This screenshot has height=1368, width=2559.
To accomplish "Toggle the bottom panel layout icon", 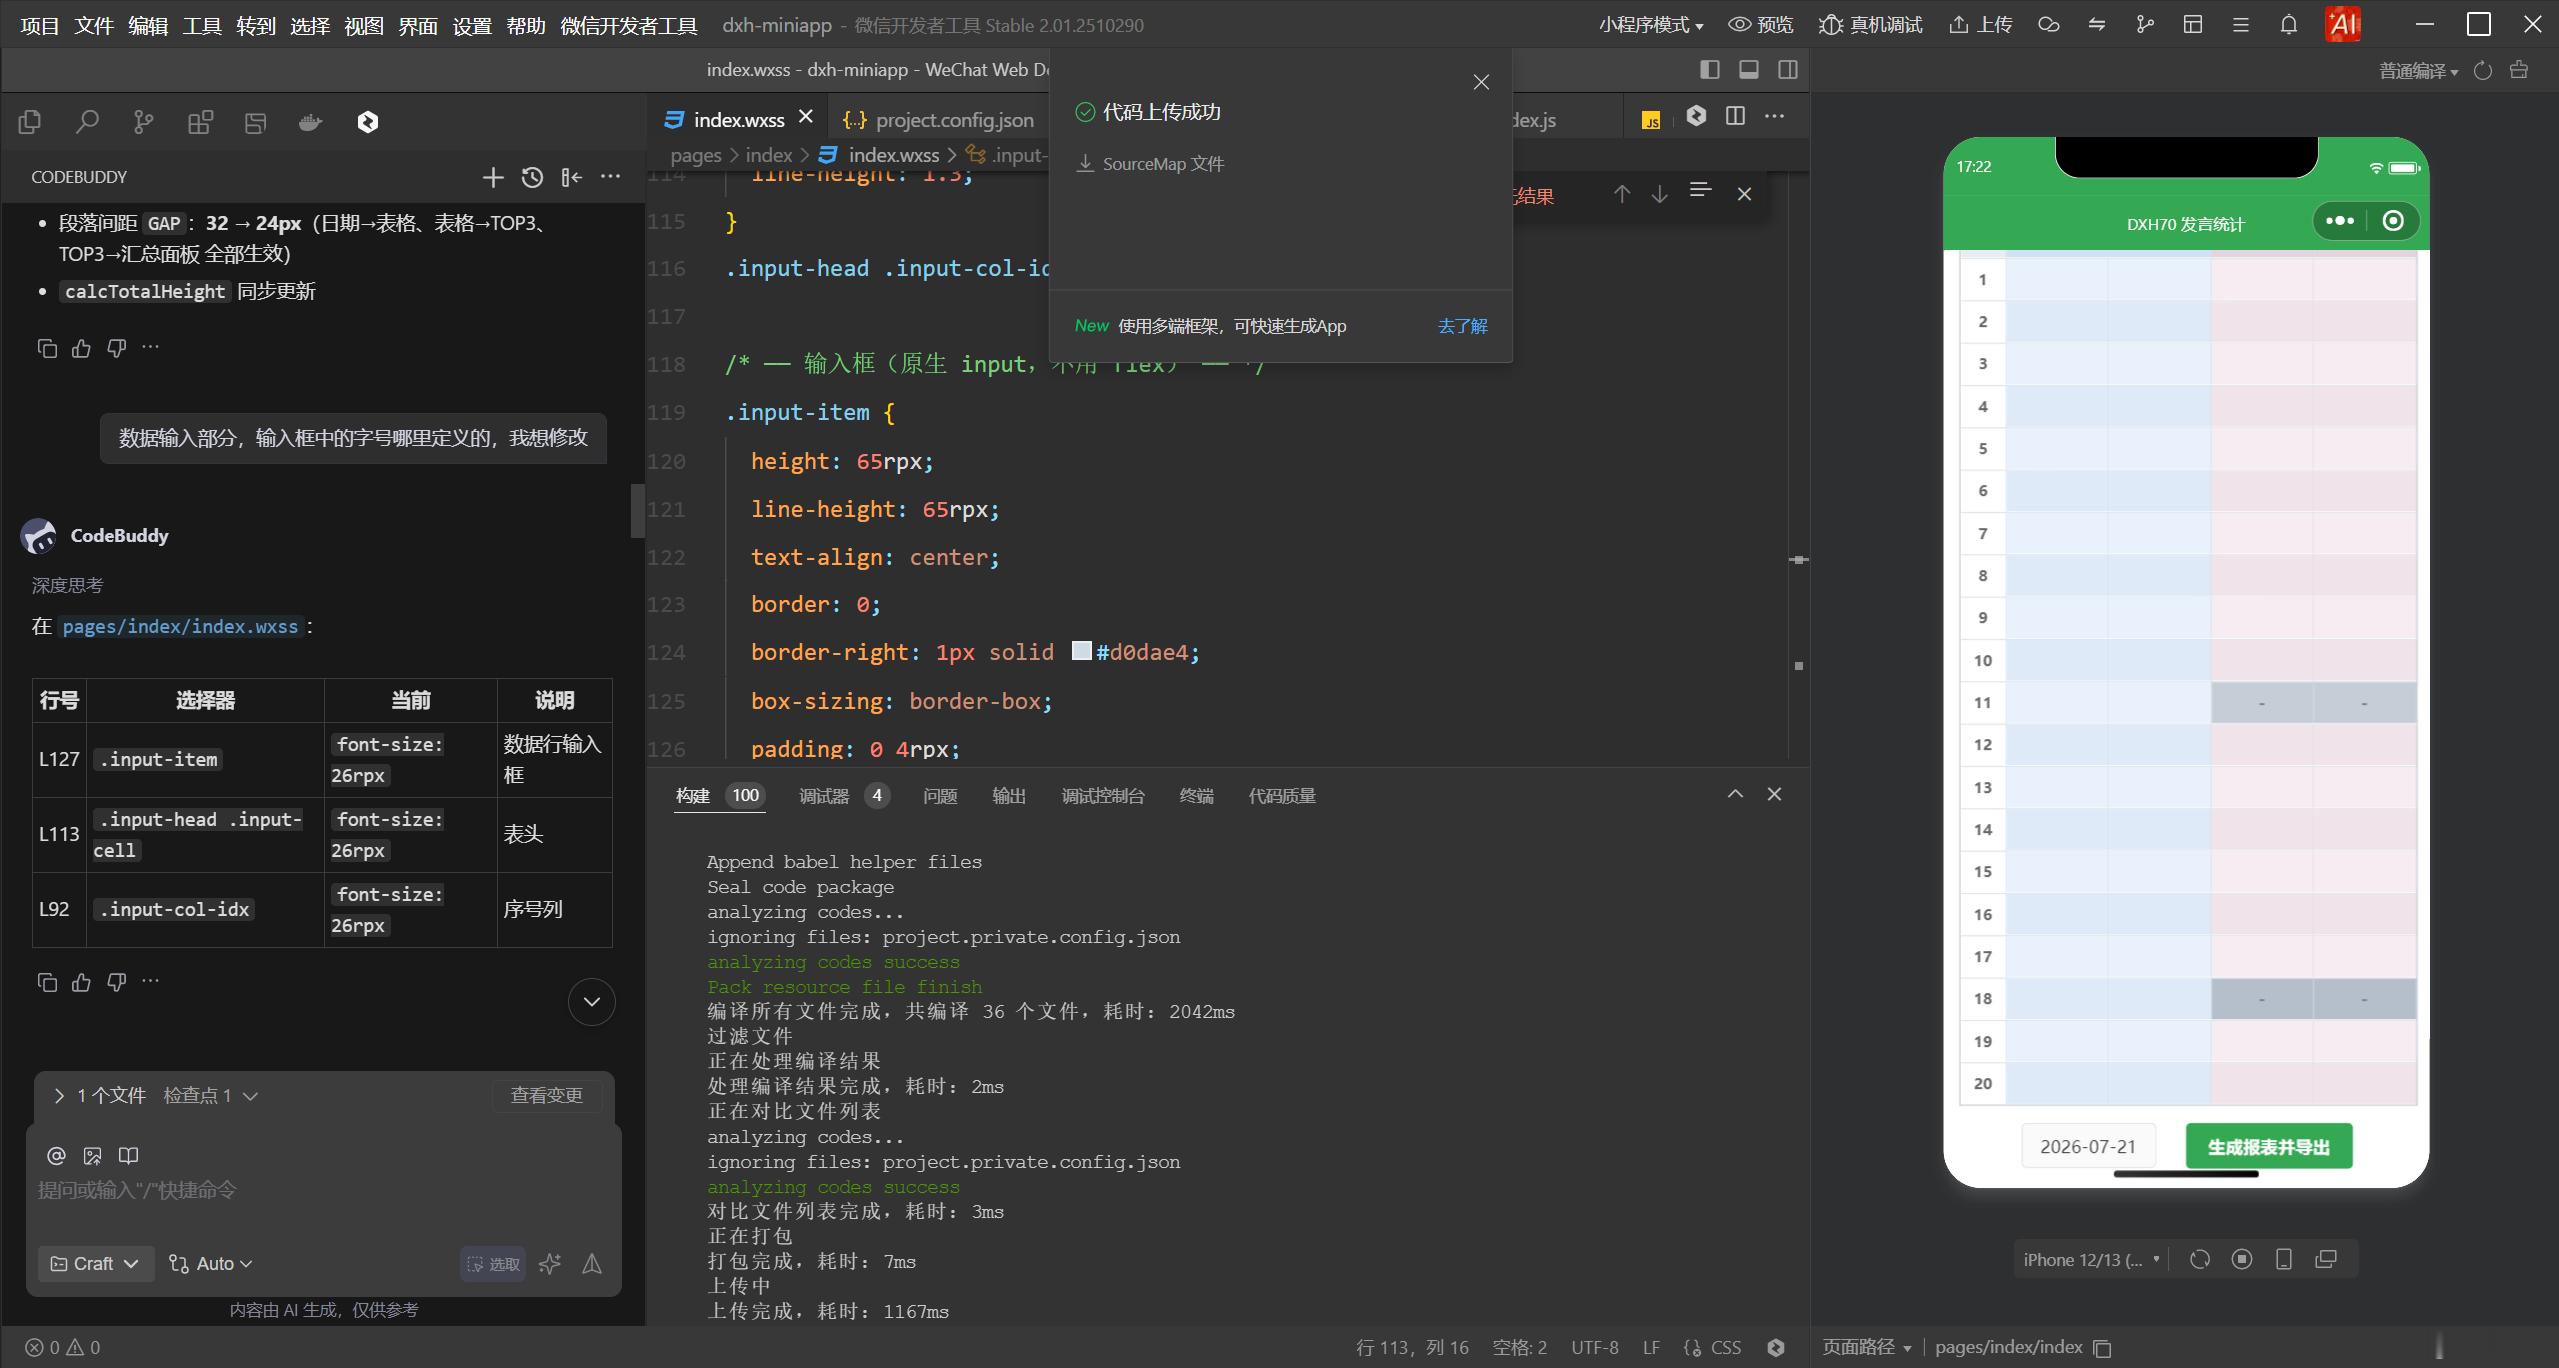I will [x=1748, y=69].
